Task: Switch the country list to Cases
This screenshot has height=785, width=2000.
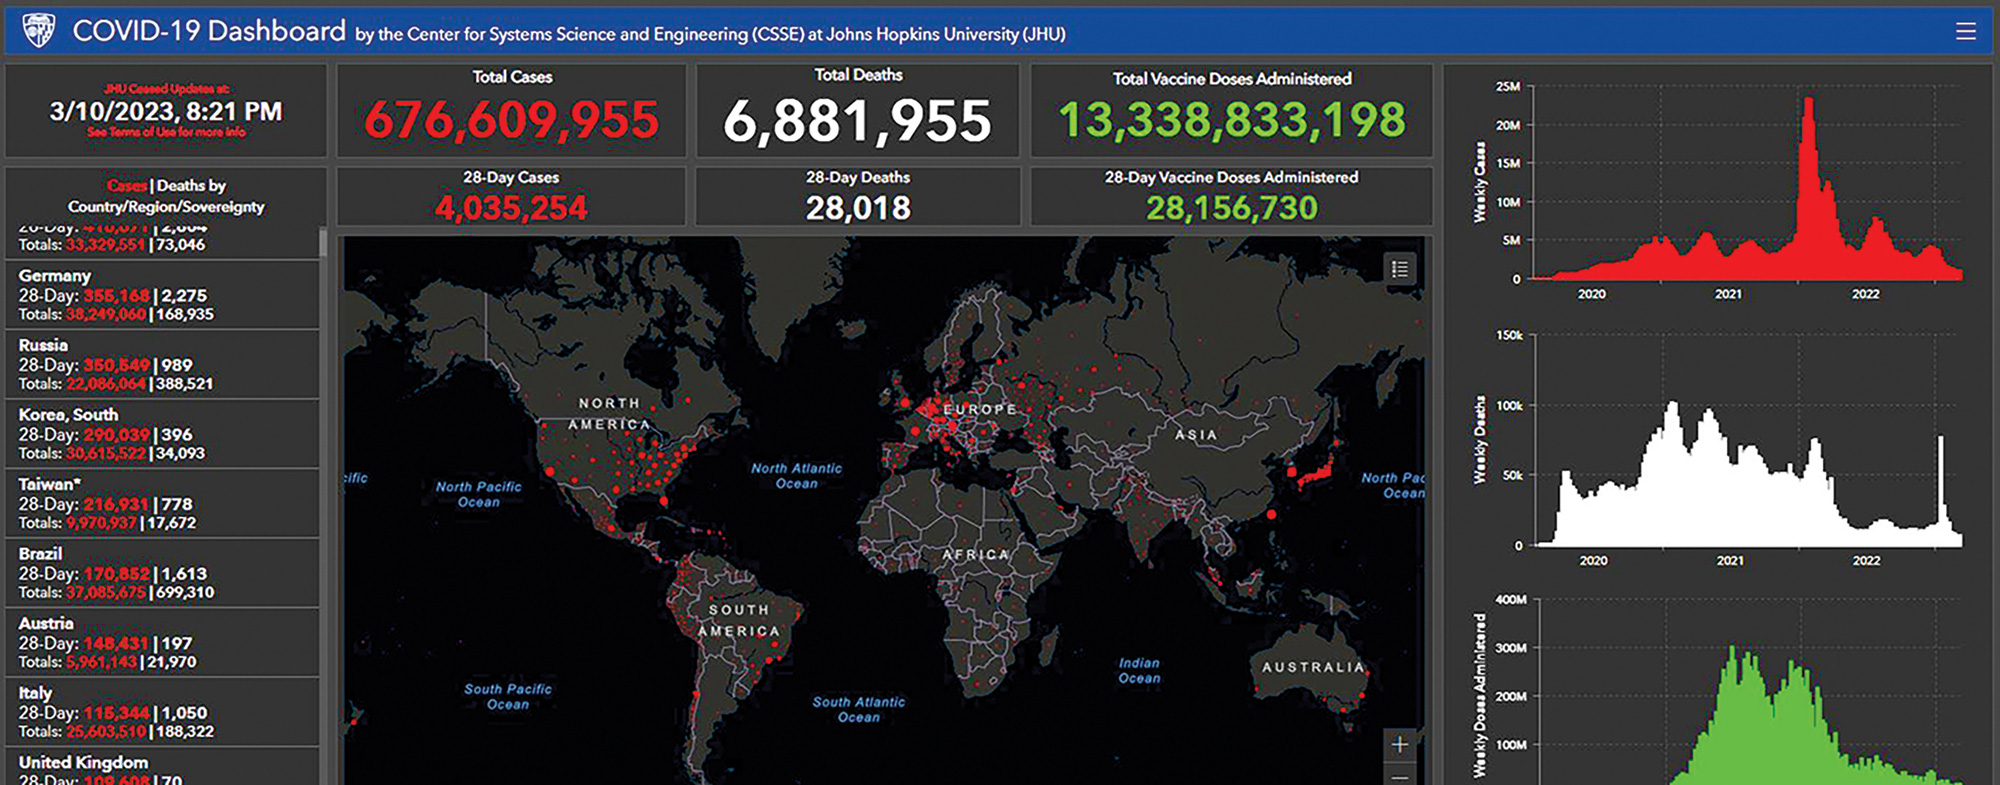Action: (127, 186)
